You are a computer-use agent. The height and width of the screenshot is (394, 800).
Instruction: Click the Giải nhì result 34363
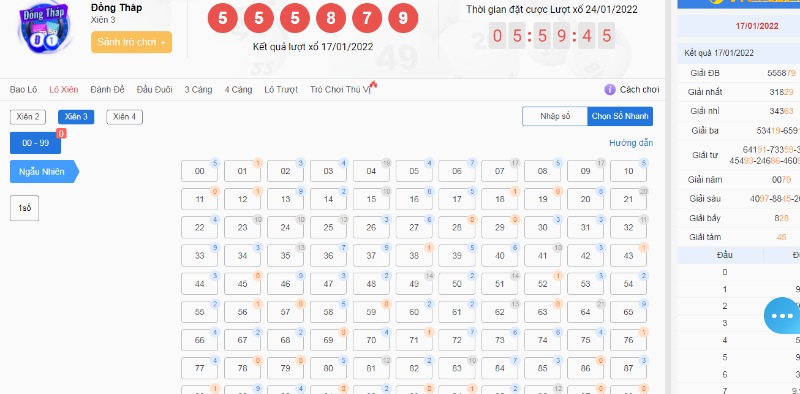[781, 111]
